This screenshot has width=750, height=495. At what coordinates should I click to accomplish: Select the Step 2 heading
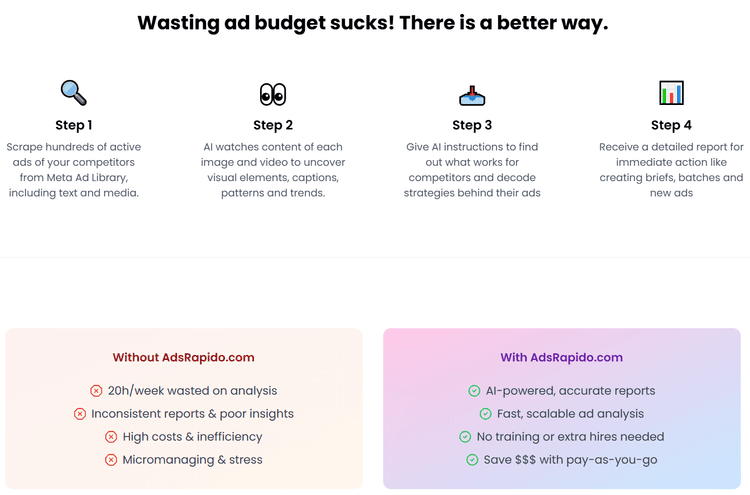(x=273, y=125)
